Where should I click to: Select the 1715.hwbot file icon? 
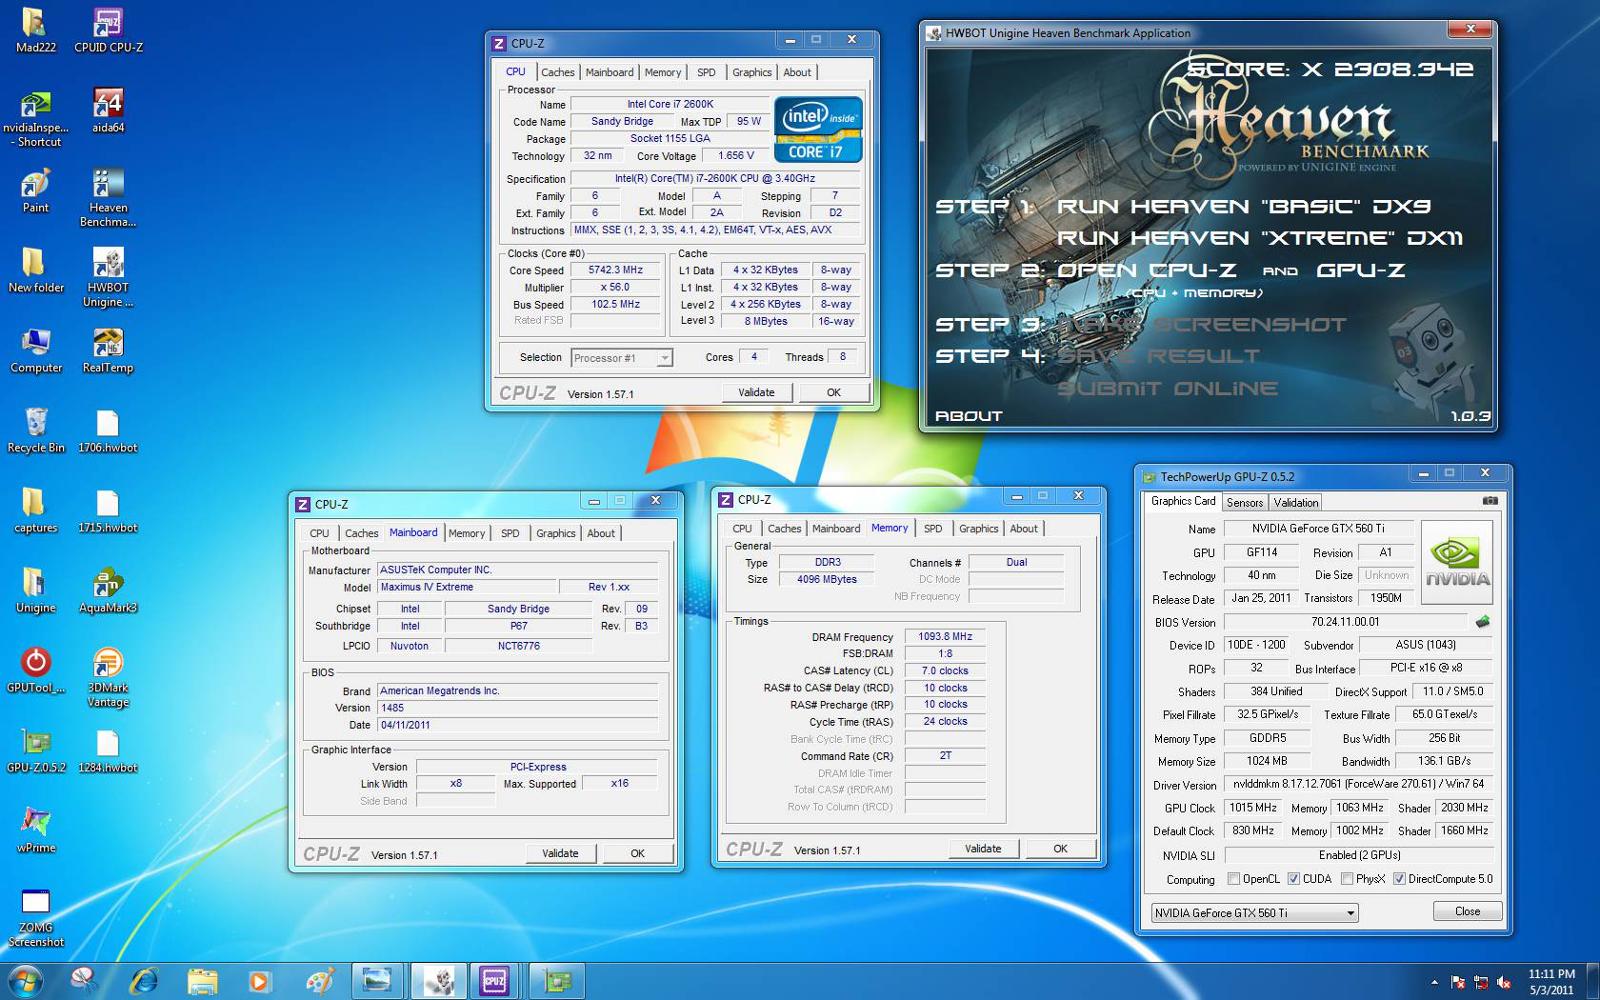point(108,510)
